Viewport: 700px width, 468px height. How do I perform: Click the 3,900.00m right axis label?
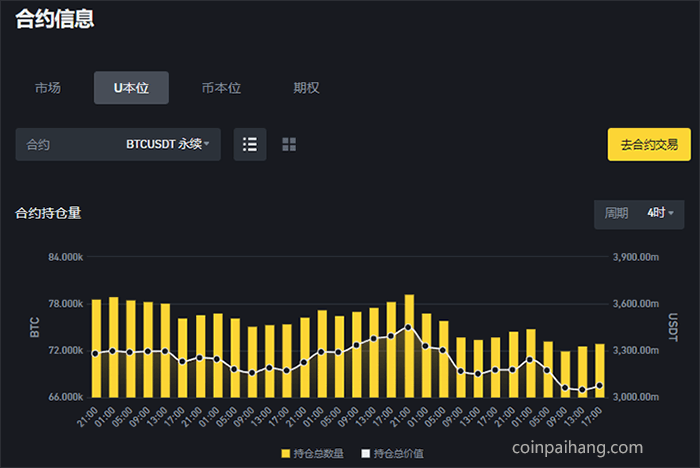pos(636,257)
